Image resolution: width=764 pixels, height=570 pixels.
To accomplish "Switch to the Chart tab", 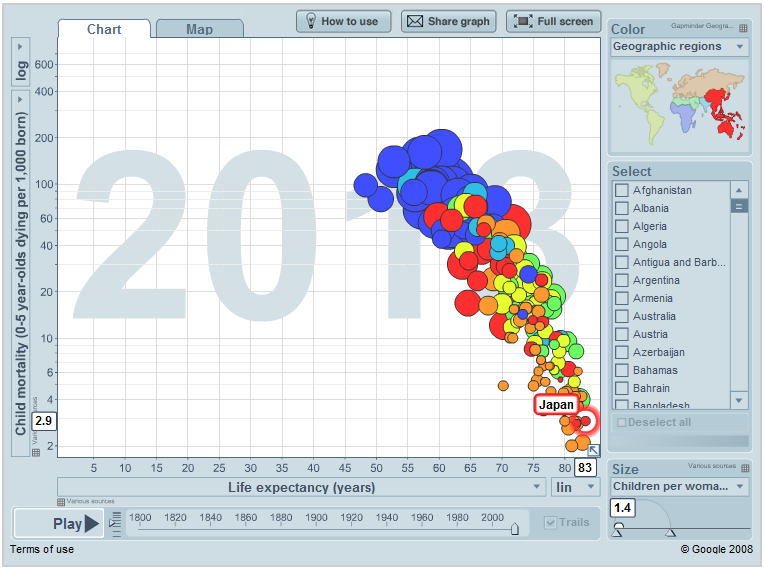I will tap(104, 29).
